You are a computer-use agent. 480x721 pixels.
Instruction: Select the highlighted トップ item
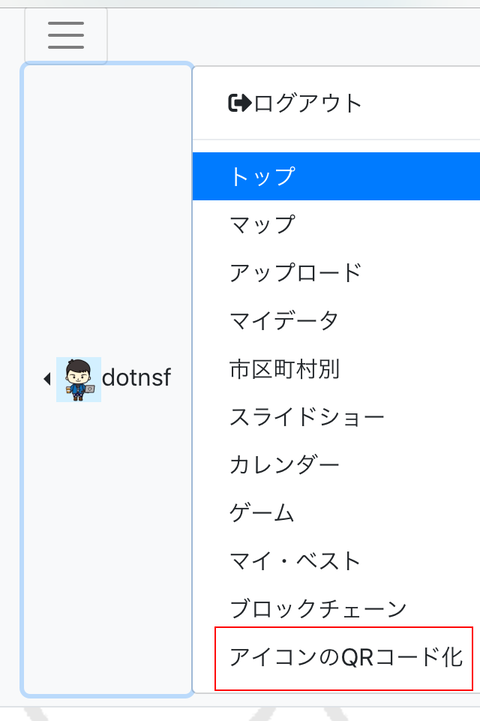pos(336,176)
